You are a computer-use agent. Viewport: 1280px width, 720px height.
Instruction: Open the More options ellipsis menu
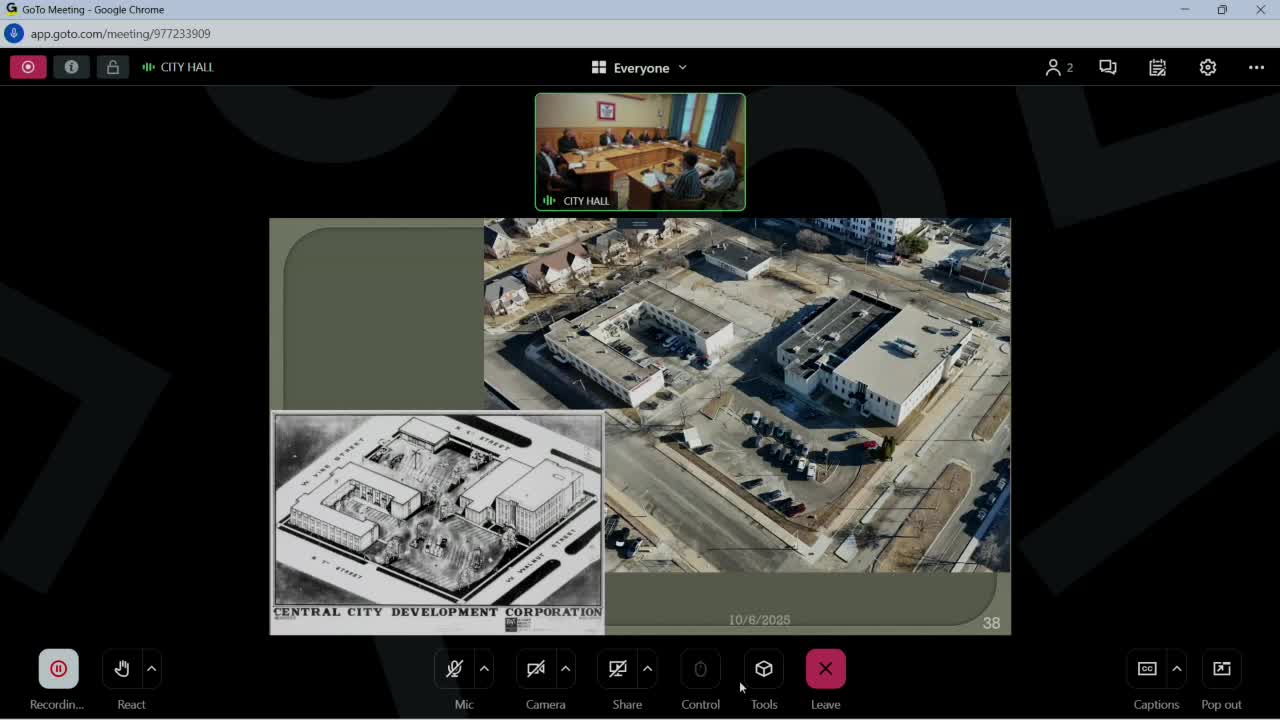click(x=1256, y=67)
